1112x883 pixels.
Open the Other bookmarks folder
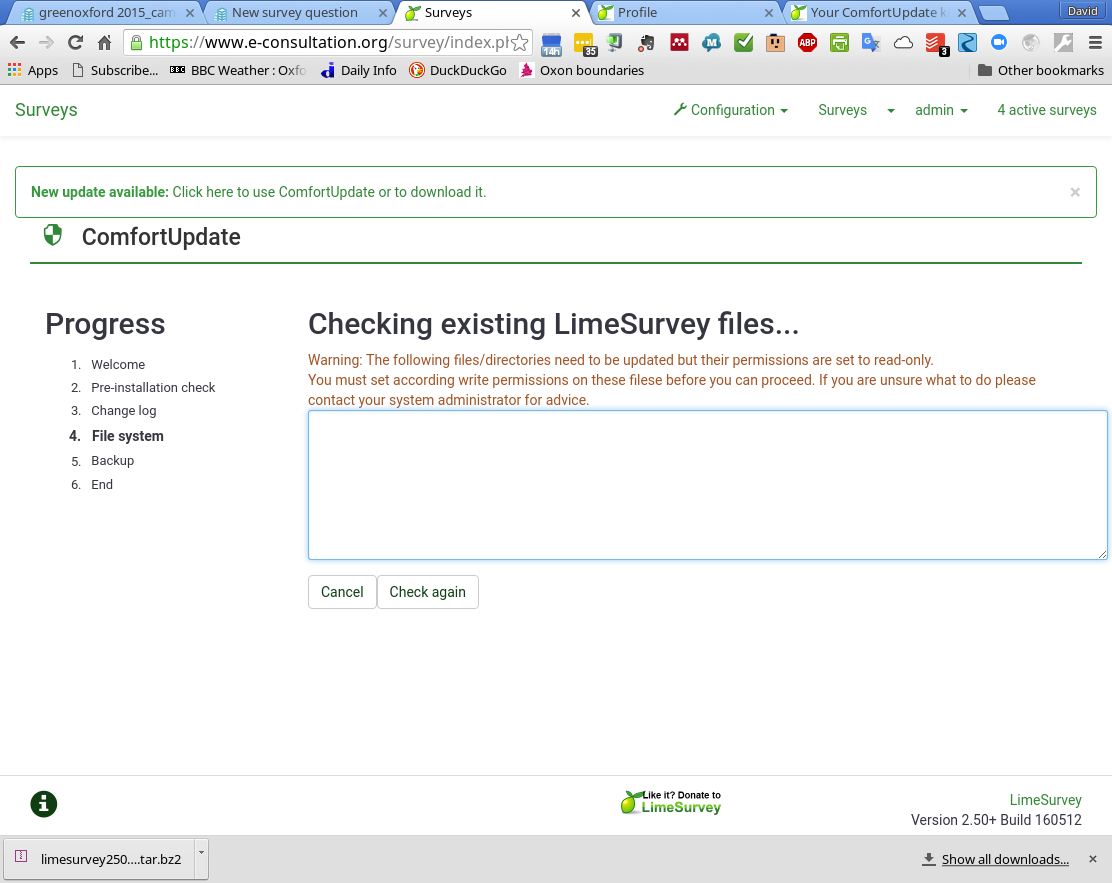[1040, 70]
